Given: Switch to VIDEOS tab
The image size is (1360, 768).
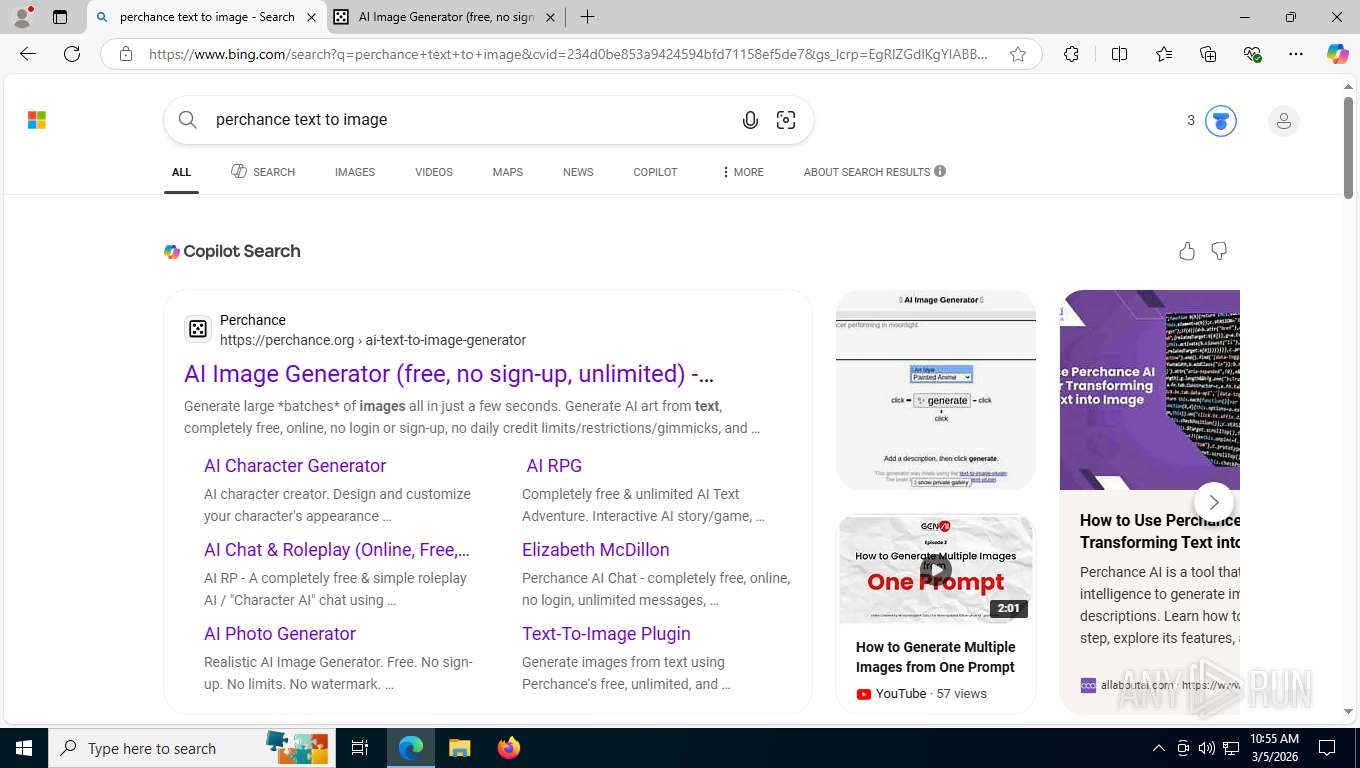Looking at the screenshot, I should (434, 172).
